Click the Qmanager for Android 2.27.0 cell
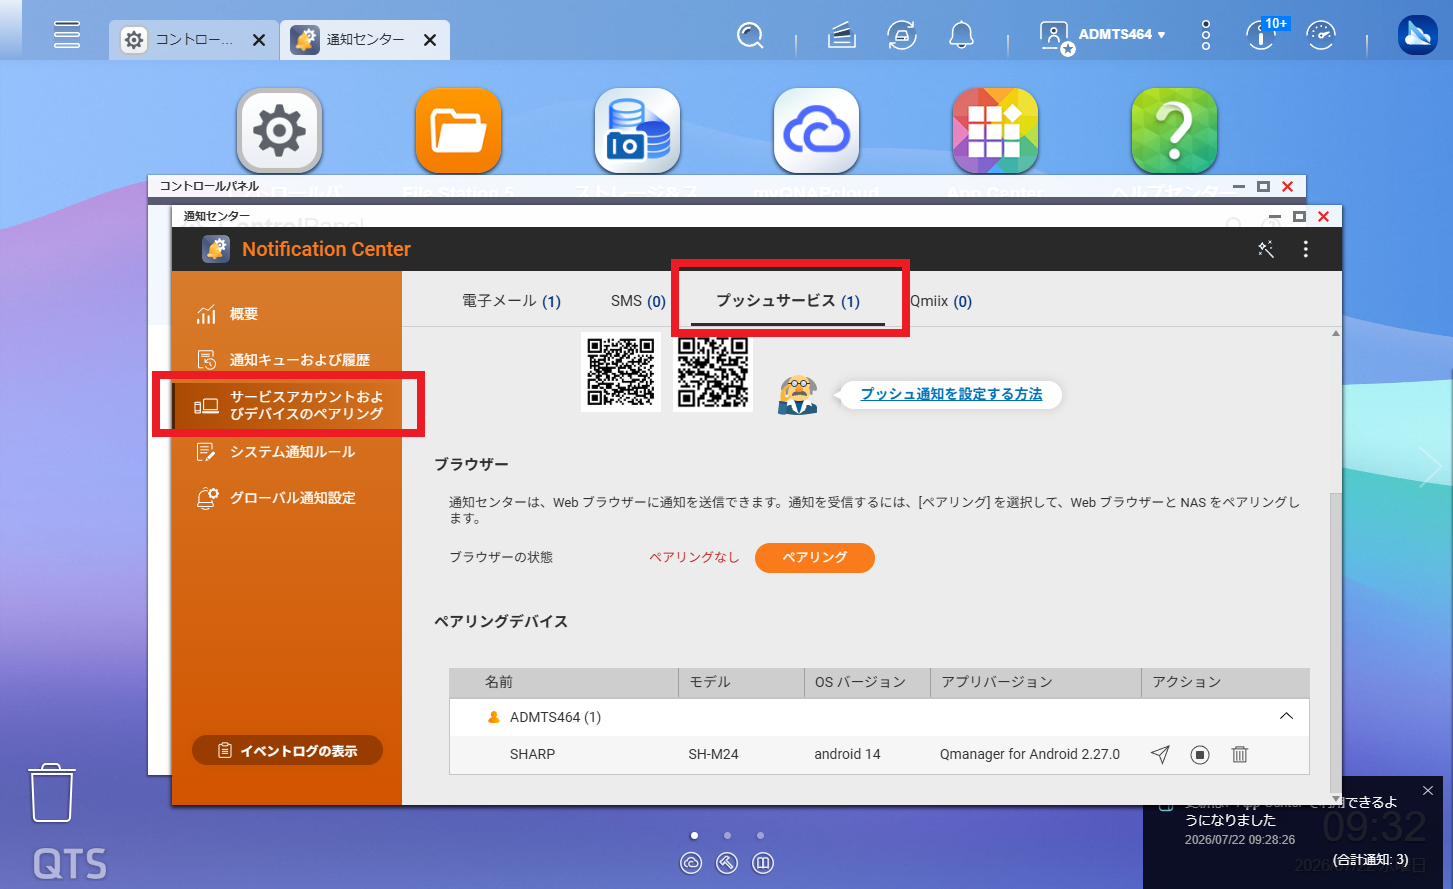Viewport: 1453px width, 889px height. [1030, 754]
